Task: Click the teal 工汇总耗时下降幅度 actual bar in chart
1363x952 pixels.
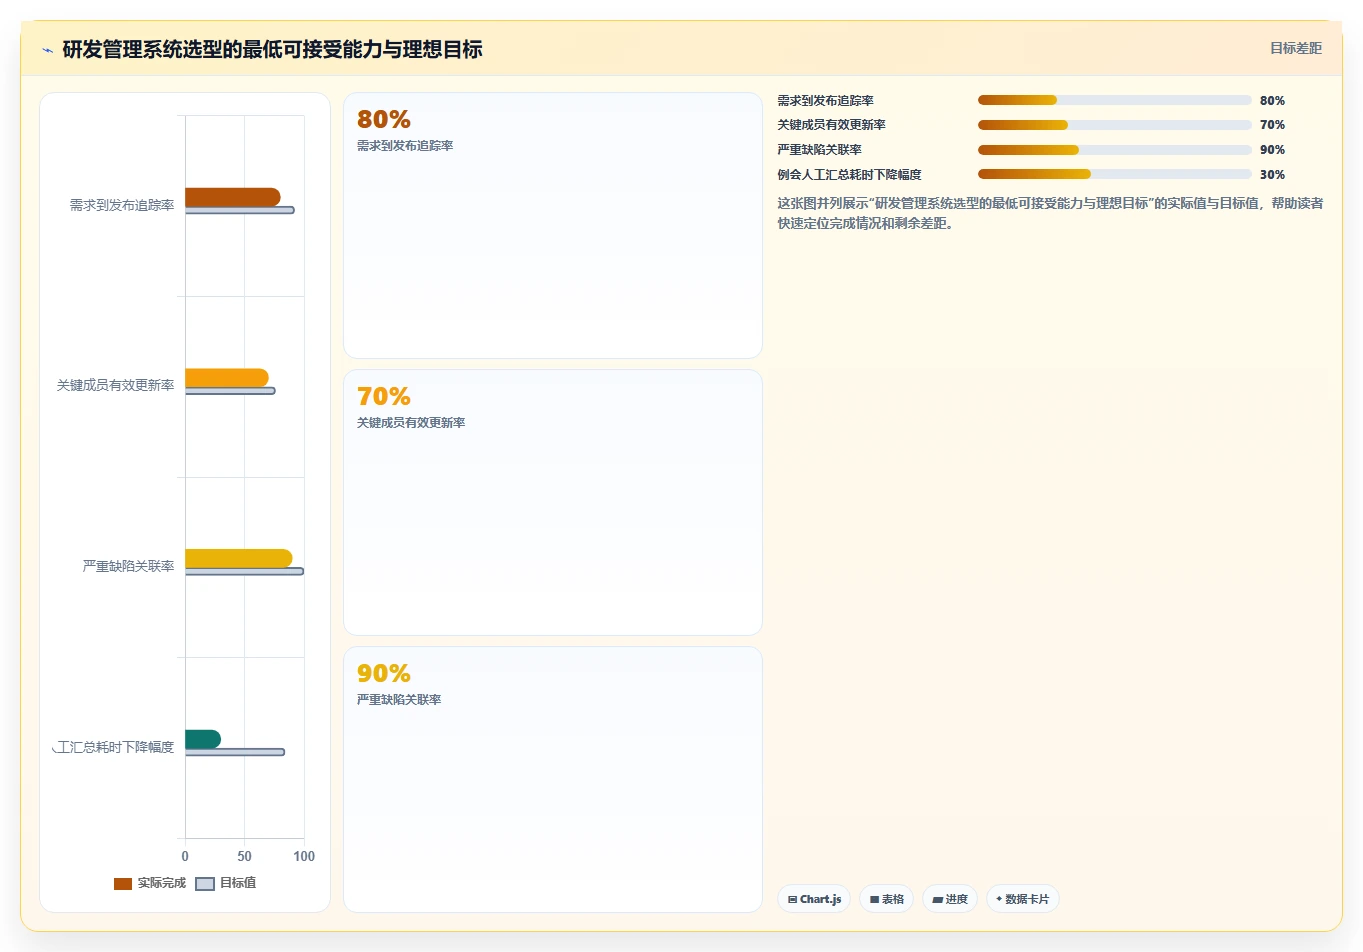Action: pos(203,739)
